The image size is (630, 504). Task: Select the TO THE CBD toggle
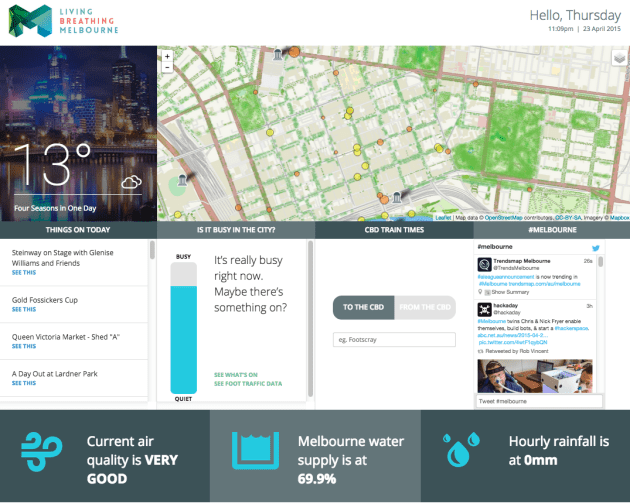pyautogui.click(x=363, y=308)
